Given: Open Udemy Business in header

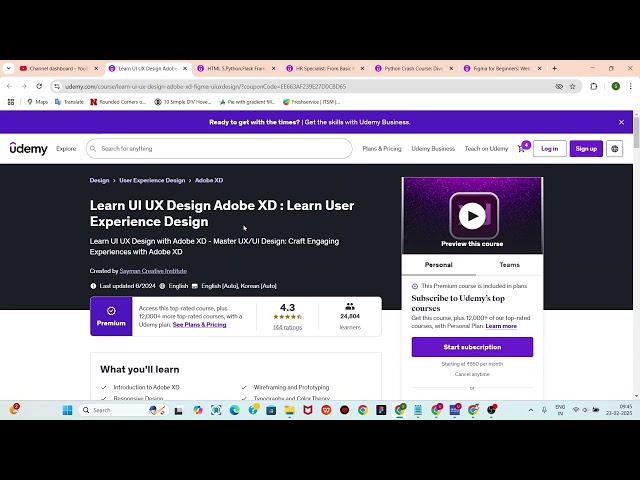Looking at the screenshot, I should (433, 149).
